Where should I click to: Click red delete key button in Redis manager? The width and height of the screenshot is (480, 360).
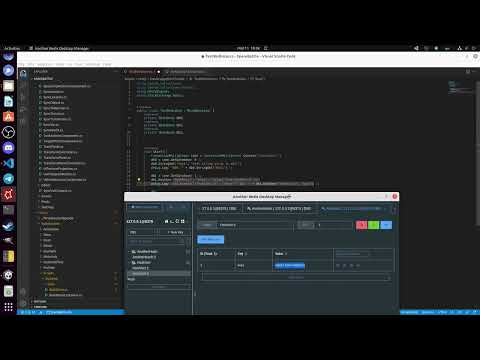[361, 225]
